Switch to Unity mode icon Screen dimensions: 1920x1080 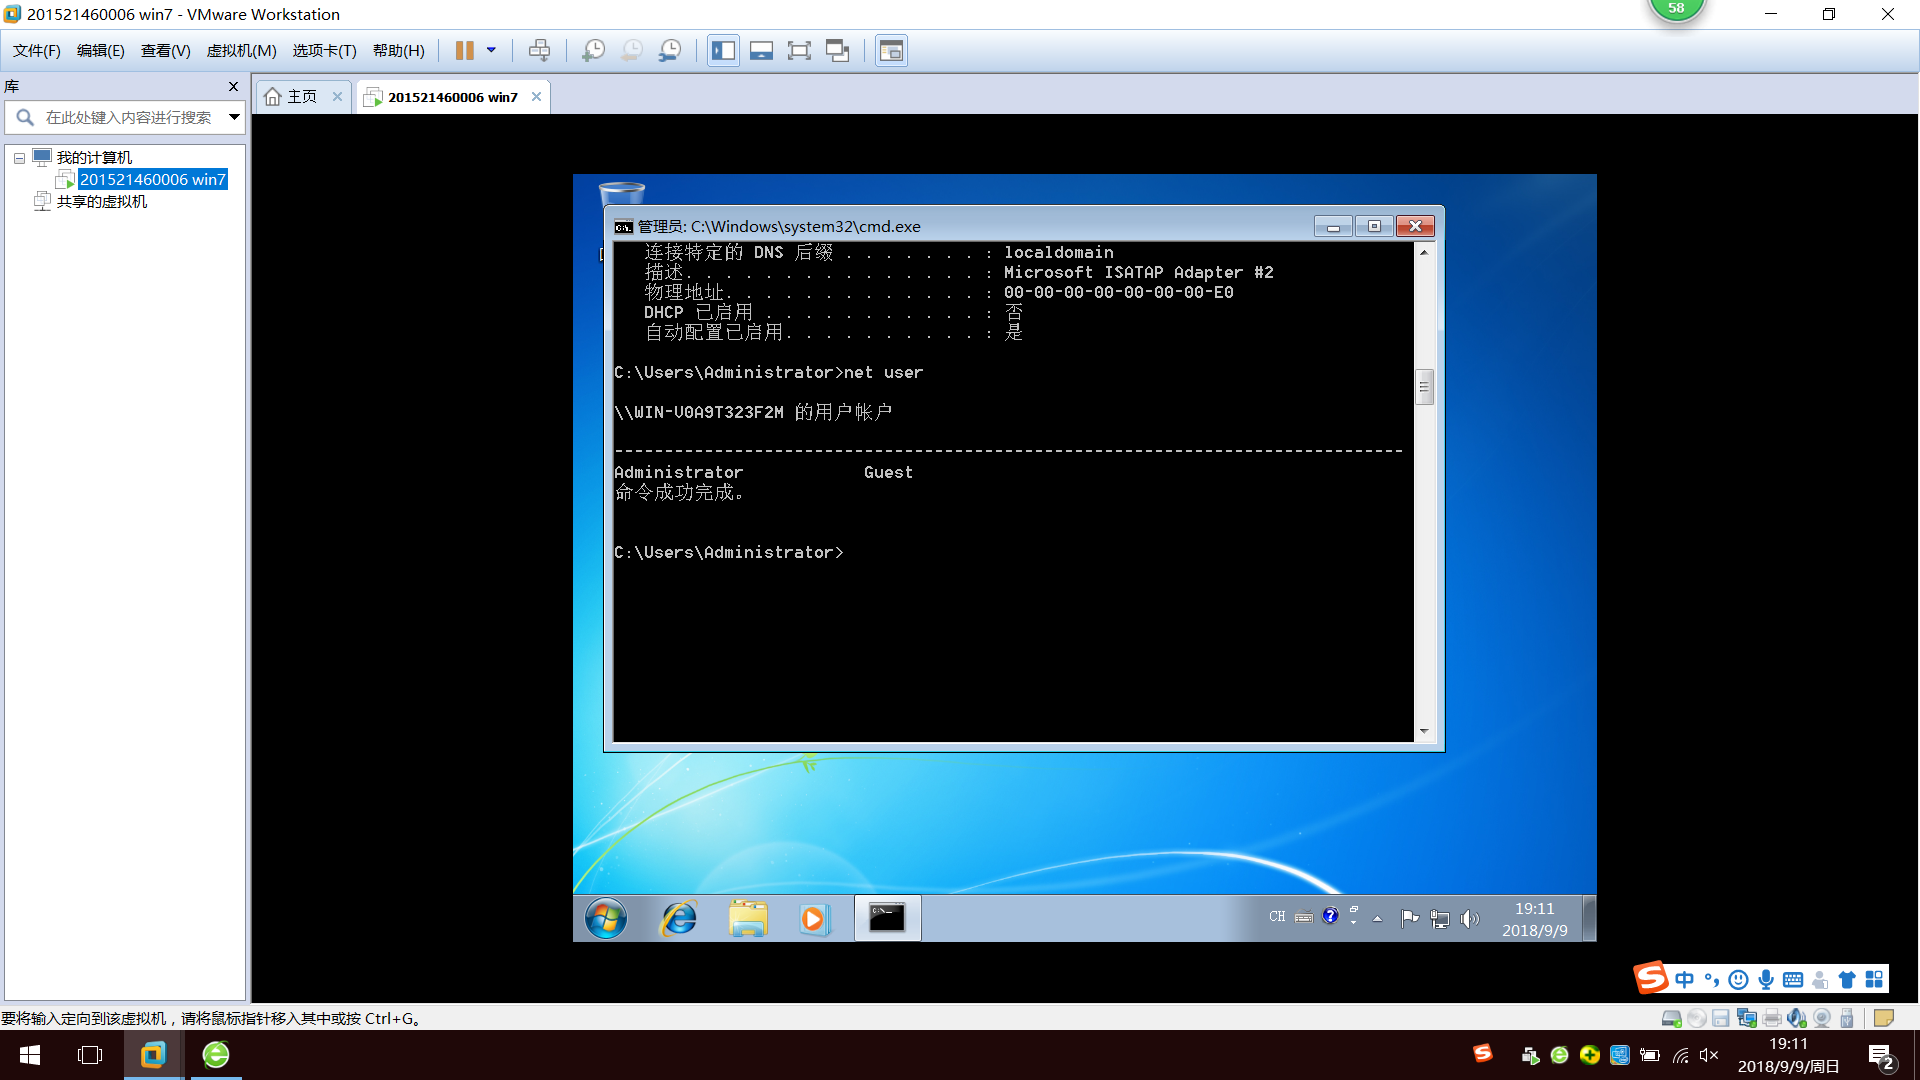[837, 50]
